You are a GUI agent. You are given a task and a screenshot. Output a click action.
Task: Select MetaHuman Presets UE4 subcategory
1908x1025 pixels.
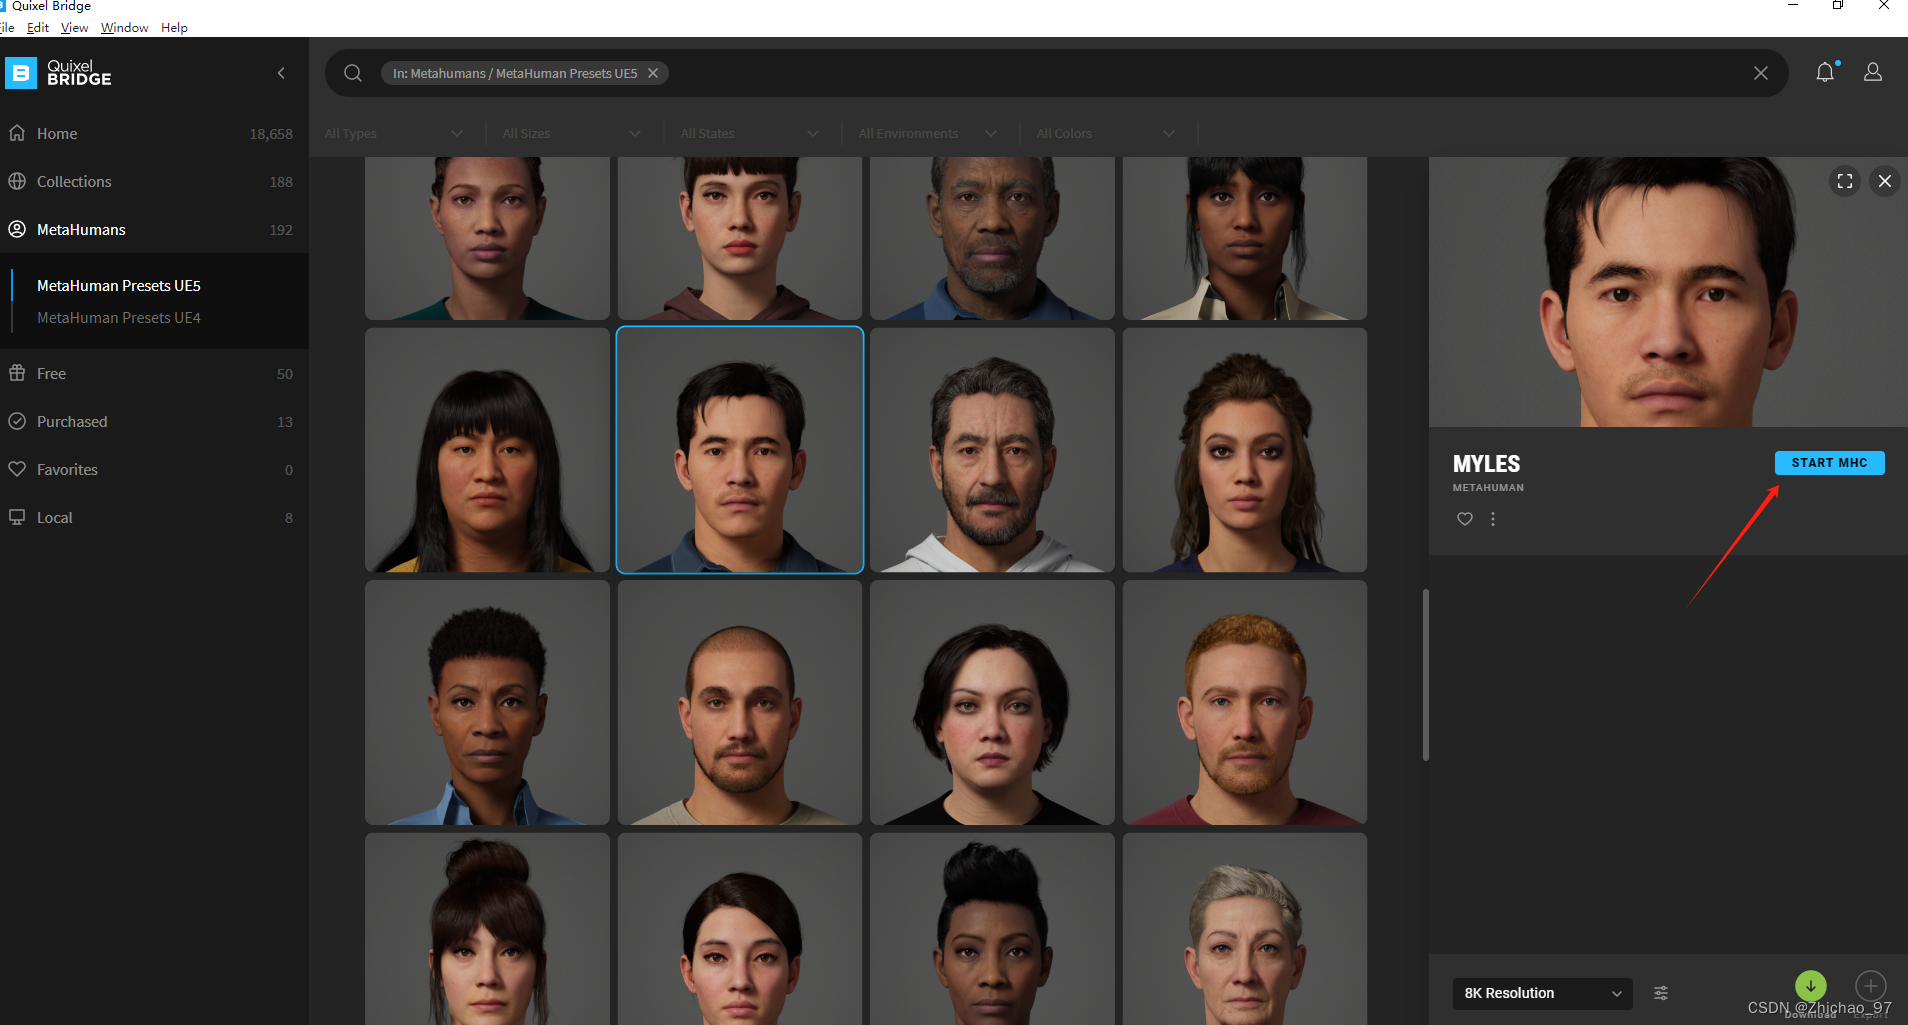(x=119, y=317)
